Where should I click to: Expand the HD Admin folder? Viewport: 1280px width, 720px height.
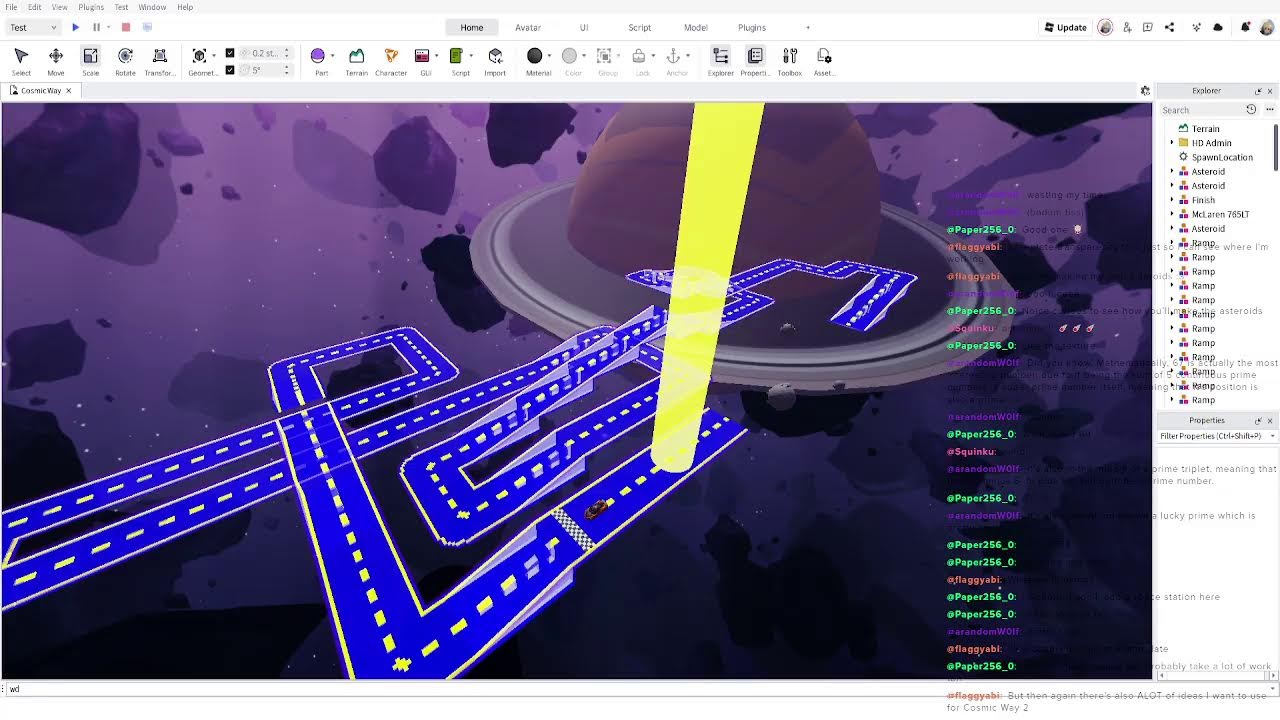point(1172,143)
